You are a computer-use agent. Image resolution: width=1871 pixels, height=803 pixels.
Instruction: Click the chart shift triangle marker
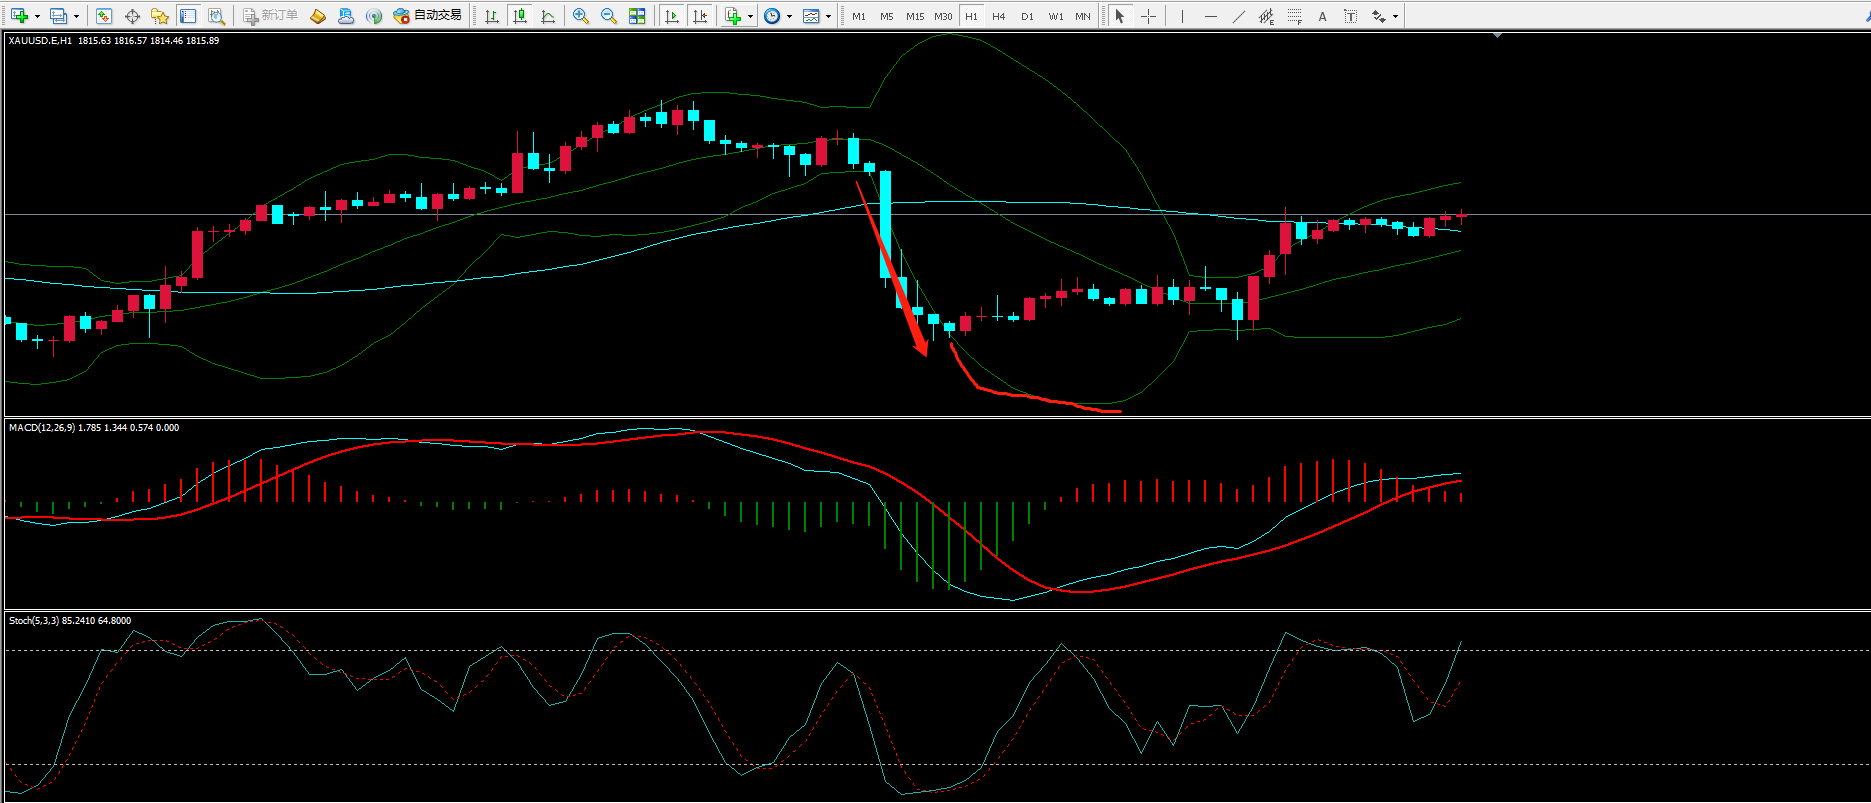click(x=1497, y=36)
